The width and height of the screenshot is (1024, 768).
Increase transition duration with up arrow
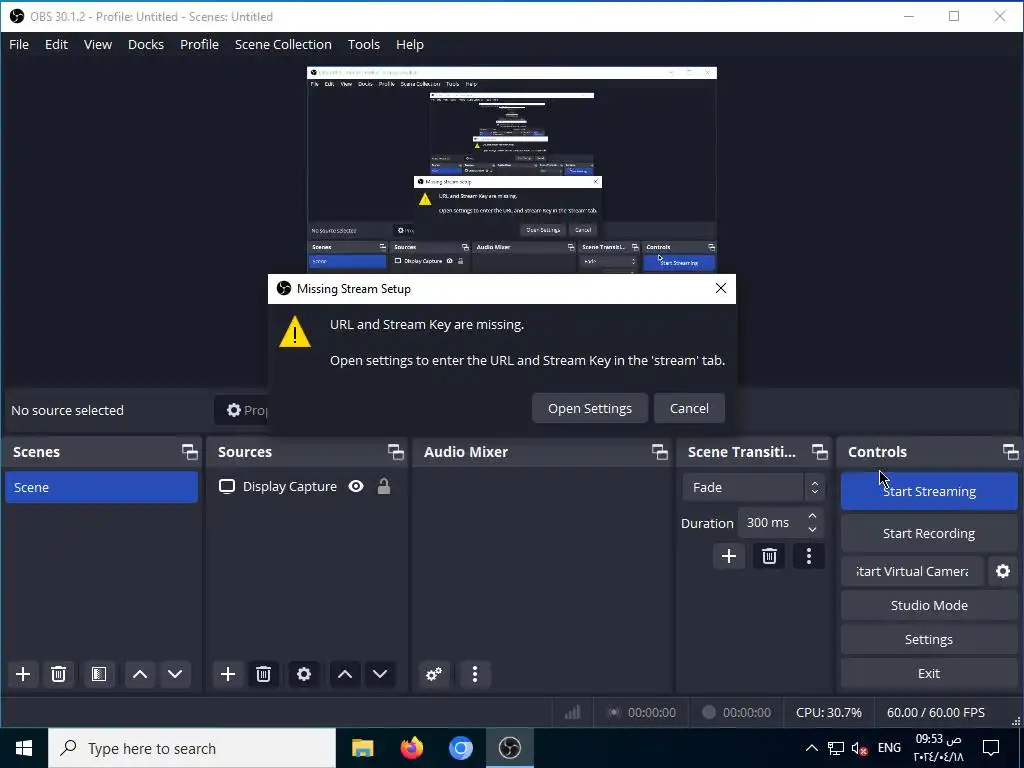(812, 516)
